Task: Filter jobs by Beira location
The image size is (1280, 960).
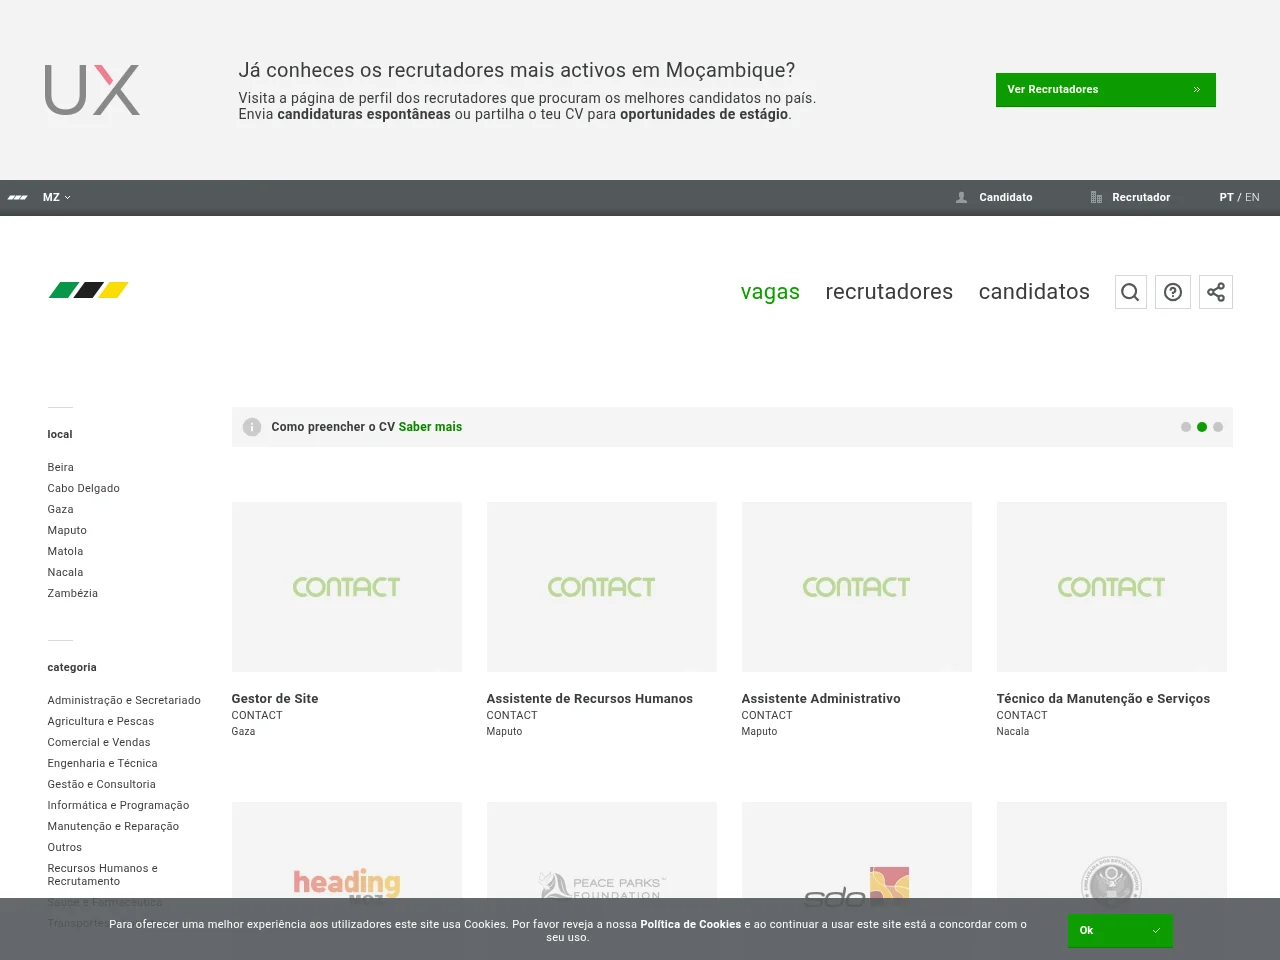Action: (x=60, y=468)
